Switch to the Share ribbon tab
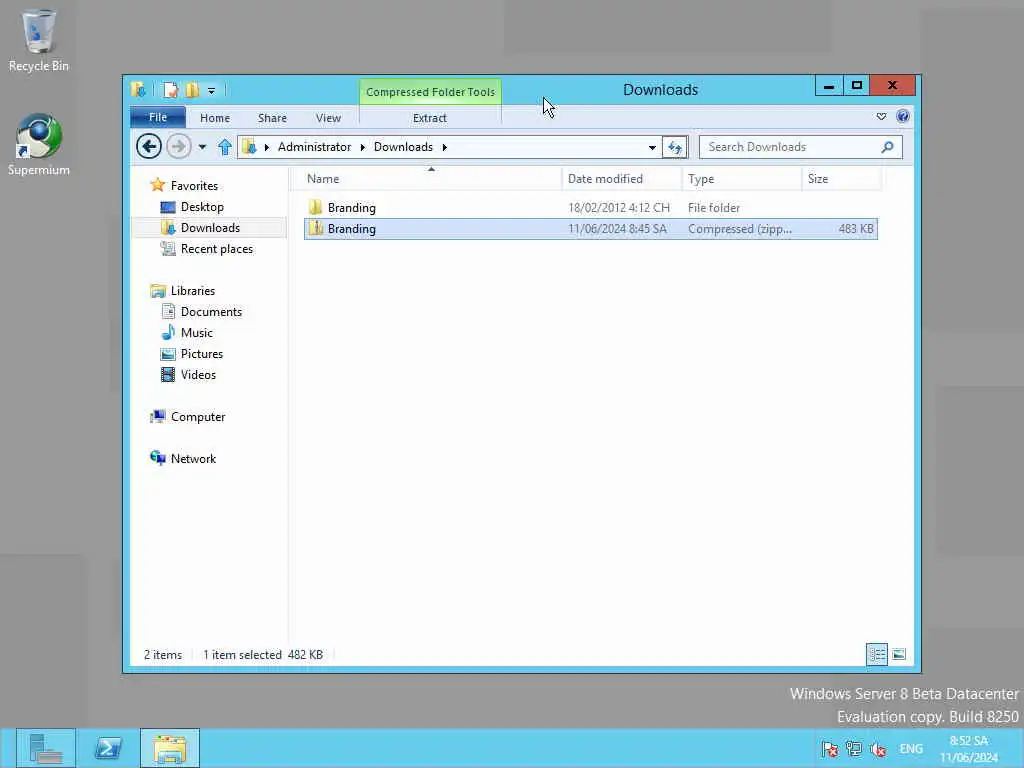Viewport: 1024px width, 768px height. [272, 118]
